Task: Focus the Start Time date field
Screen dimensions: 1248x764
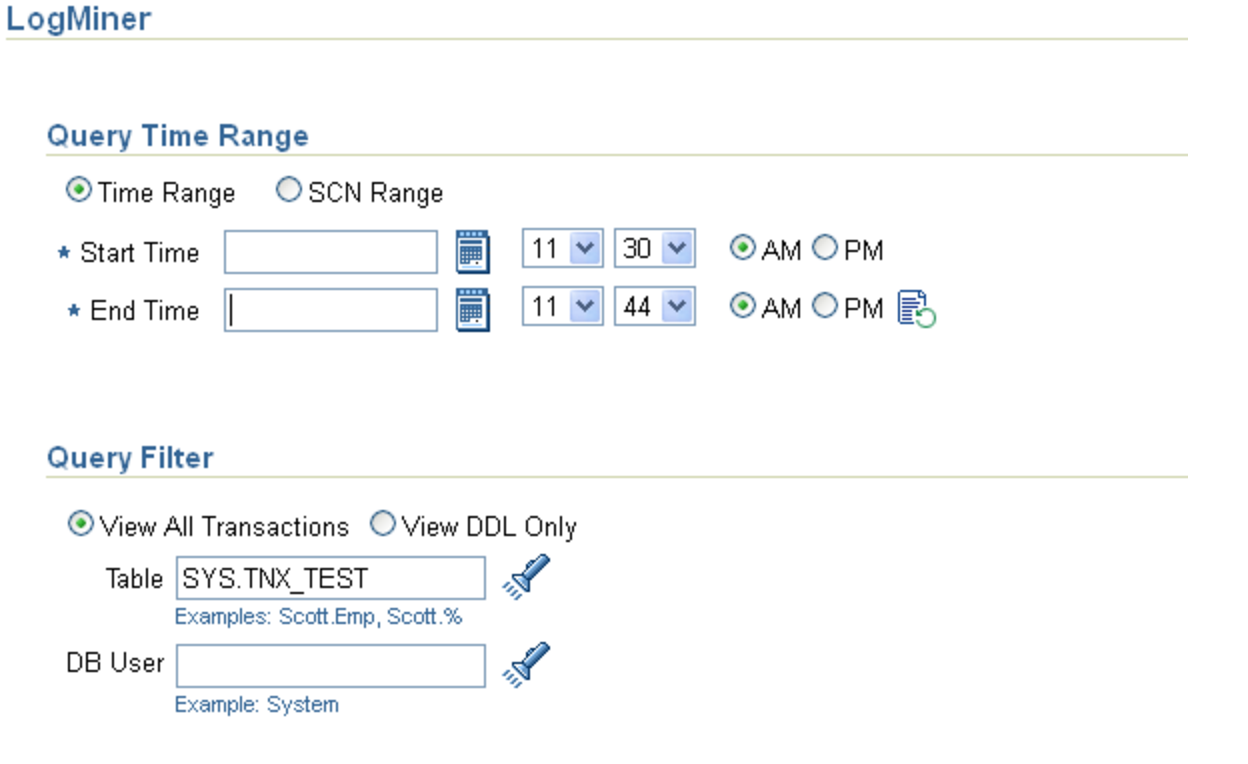Action: [x=331, y=252]
